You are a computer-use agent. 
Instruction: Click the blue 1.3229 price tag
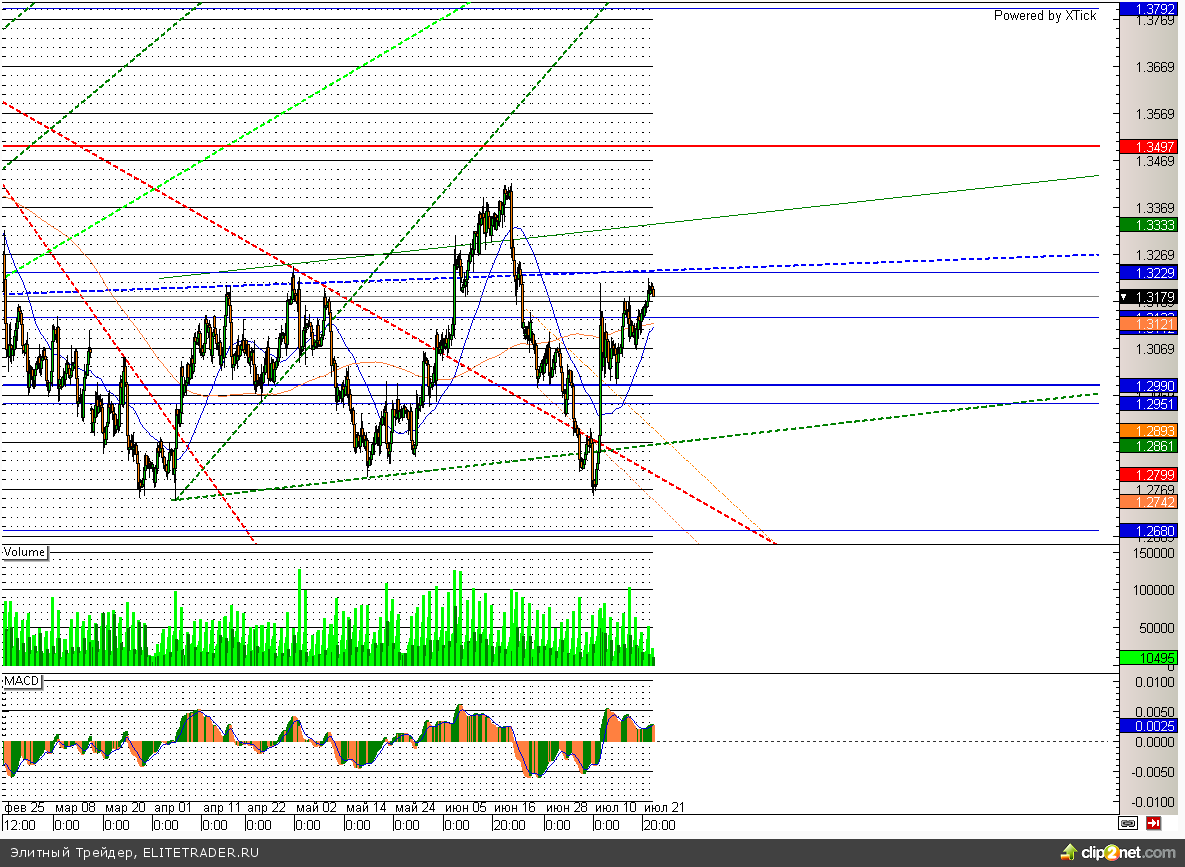click(1148, 272)
